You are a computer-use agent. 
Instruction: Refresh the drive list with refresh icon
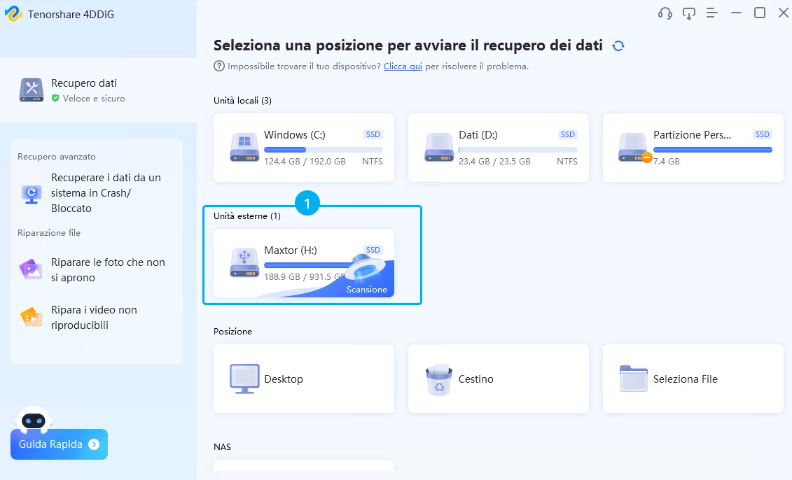pos(618,46)
